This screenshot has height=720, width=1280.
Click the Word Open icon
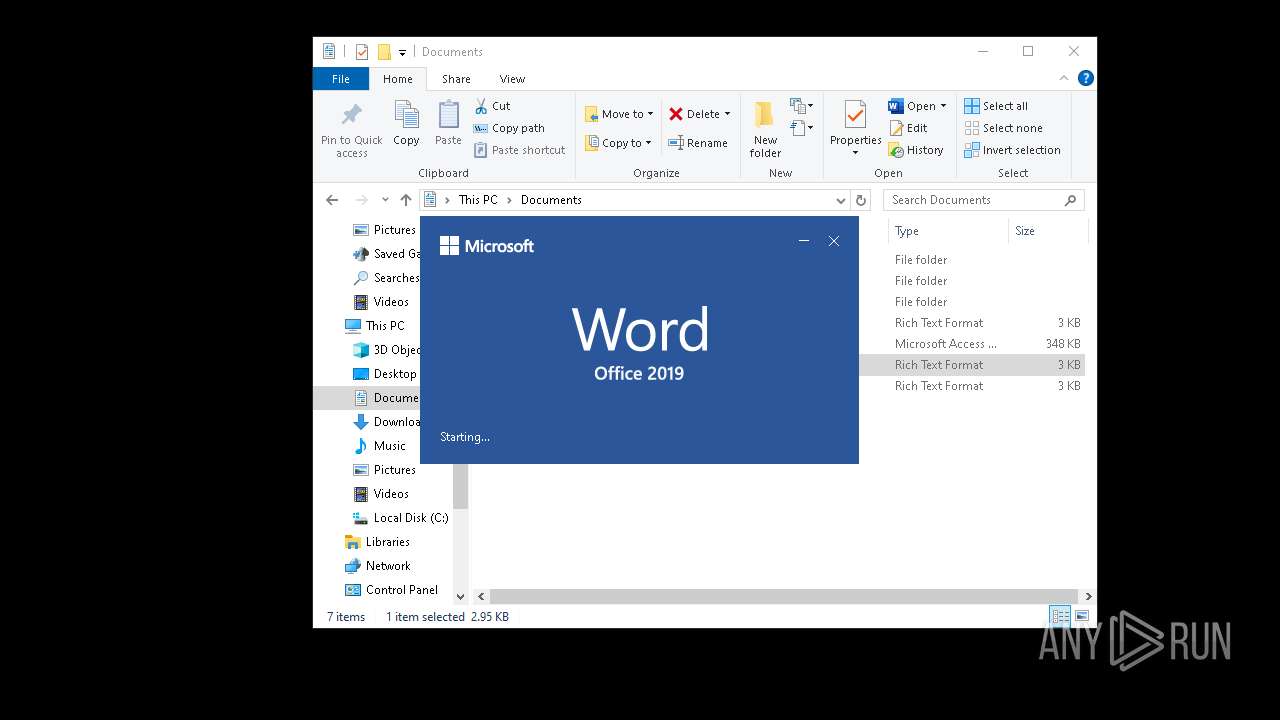click(896, 106)
